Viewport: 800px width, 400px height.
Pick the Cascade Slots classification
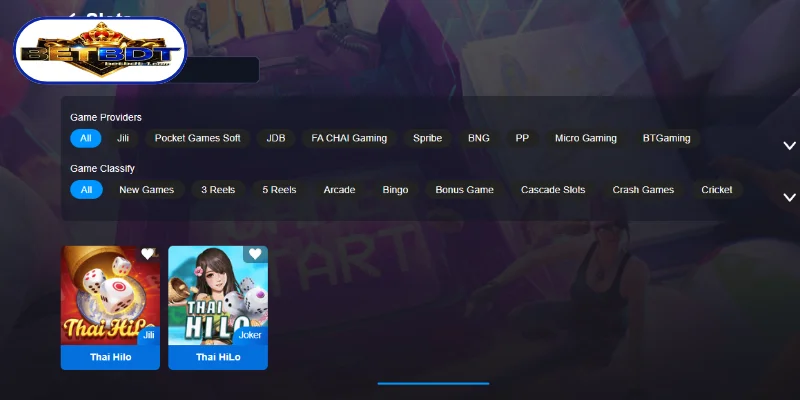tap(553, 190)
